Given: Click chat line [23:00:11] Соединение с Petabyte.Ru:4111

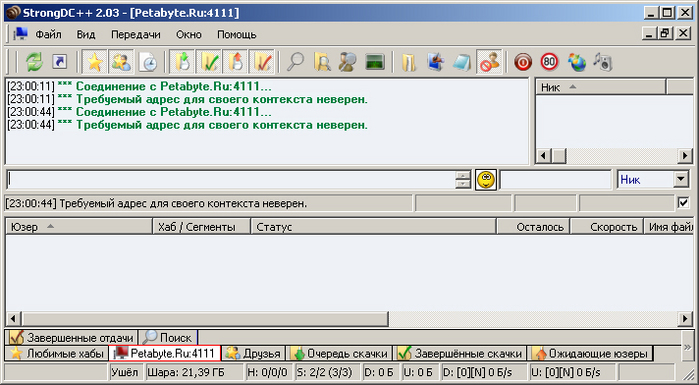Looking at the screenshot, I should coord(140,86).
